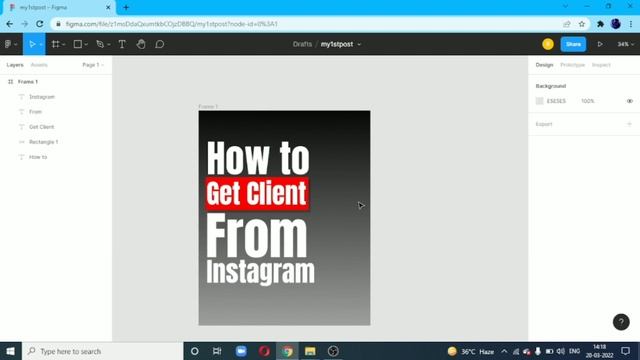Open the background color swatch picker
Viewport: 640px width, 360px height.
[539, 101]
